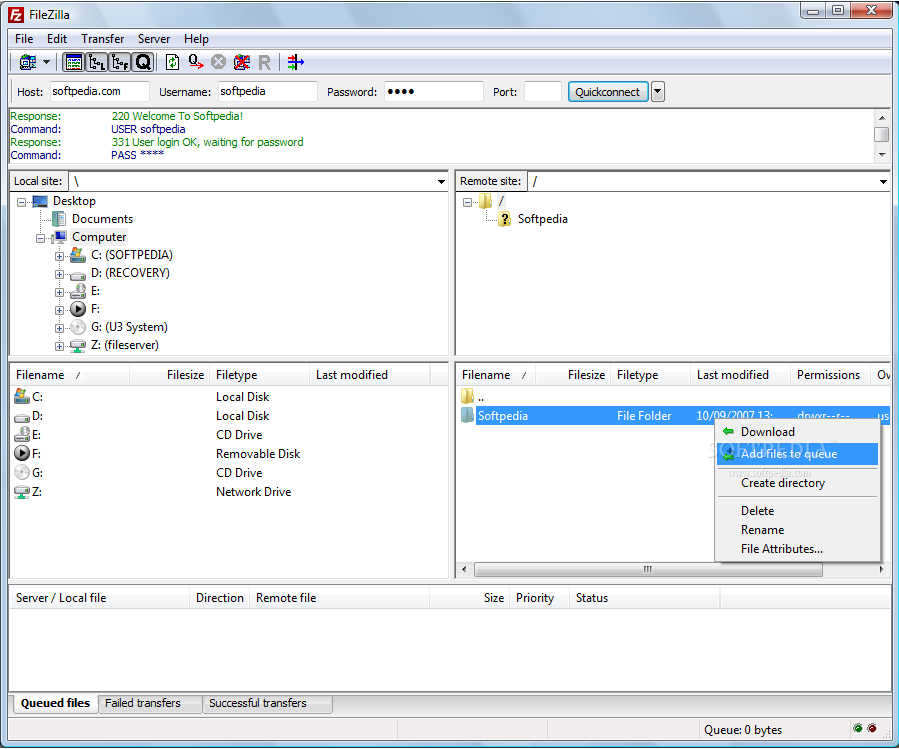This screenshot has height=749, width=899.
Task: Select the D: Local Disk row icon
Action: coord(22,417)
